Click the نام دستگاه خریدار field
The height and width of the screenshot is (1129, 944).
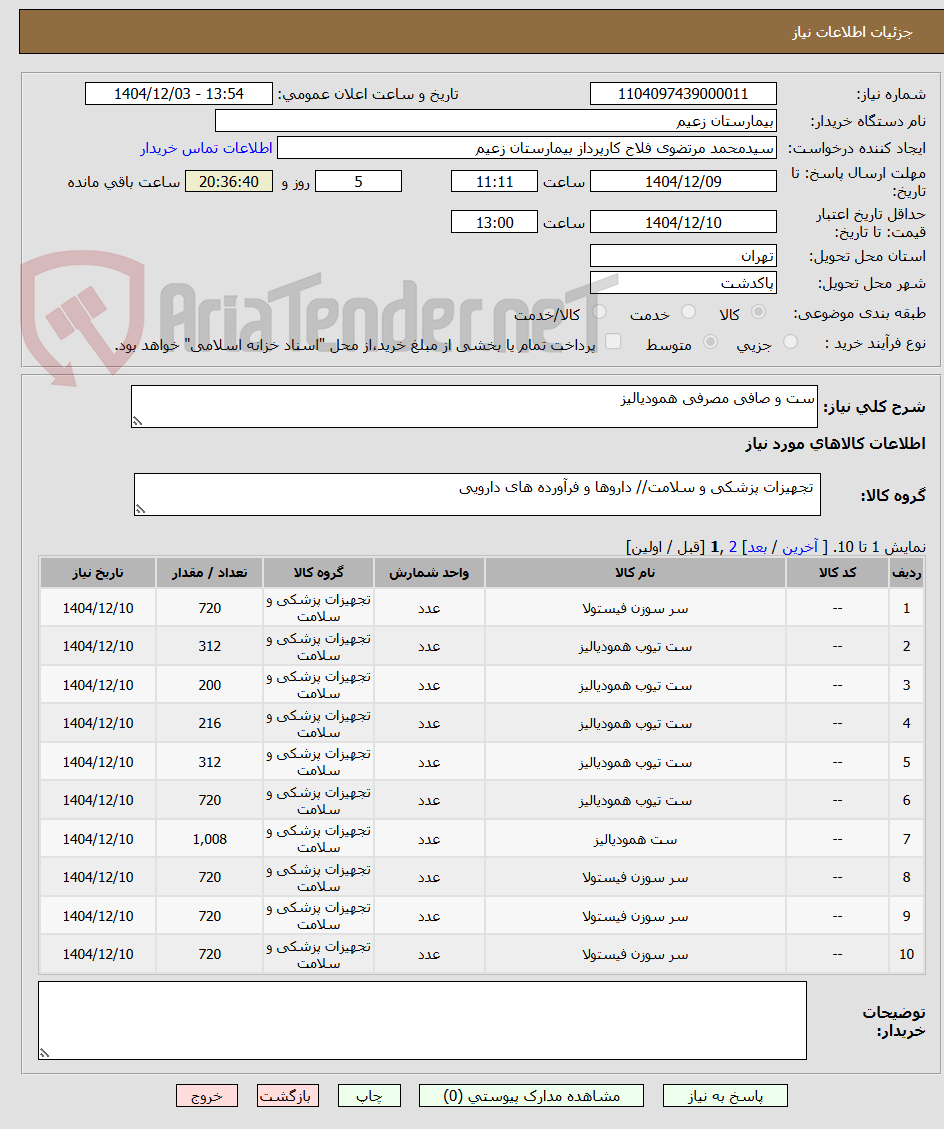[x=495, y=121]
